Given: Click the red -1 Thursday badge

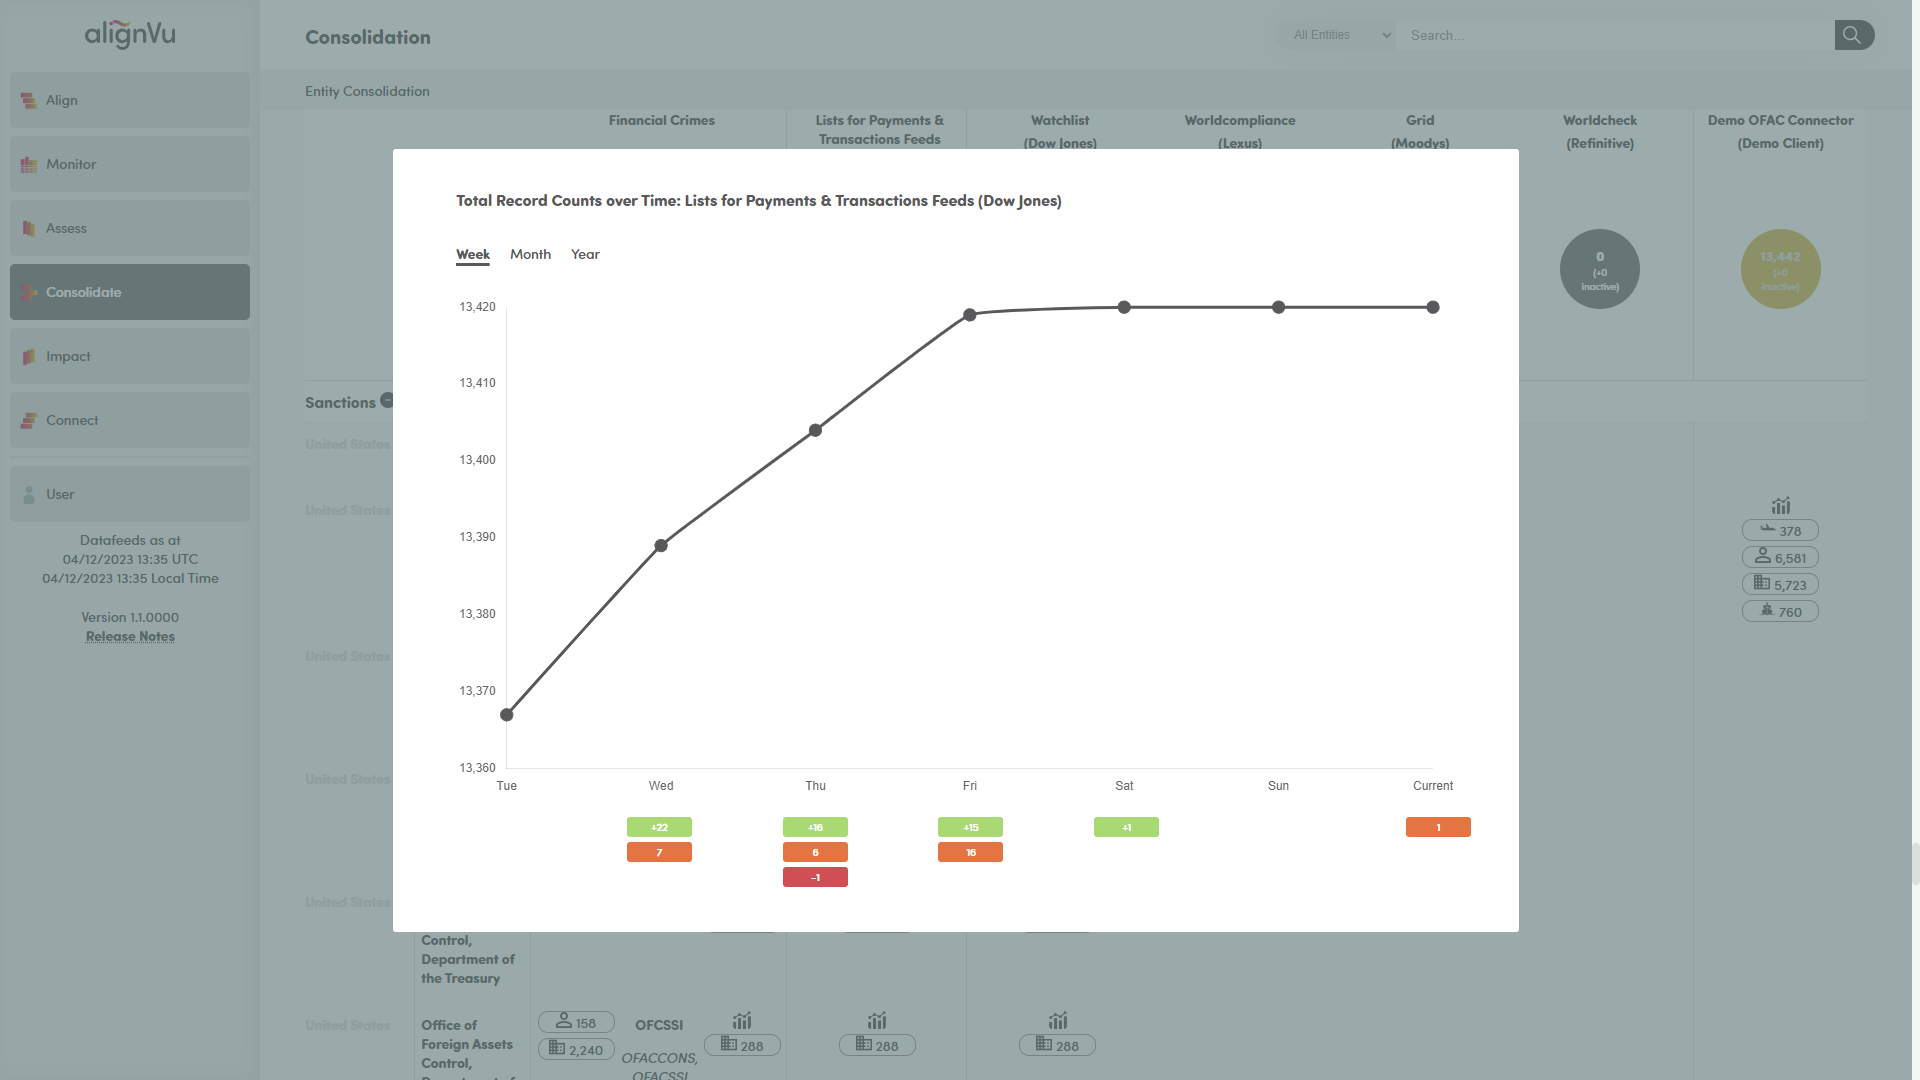Looking at the screenshot, I should (815, 877).
